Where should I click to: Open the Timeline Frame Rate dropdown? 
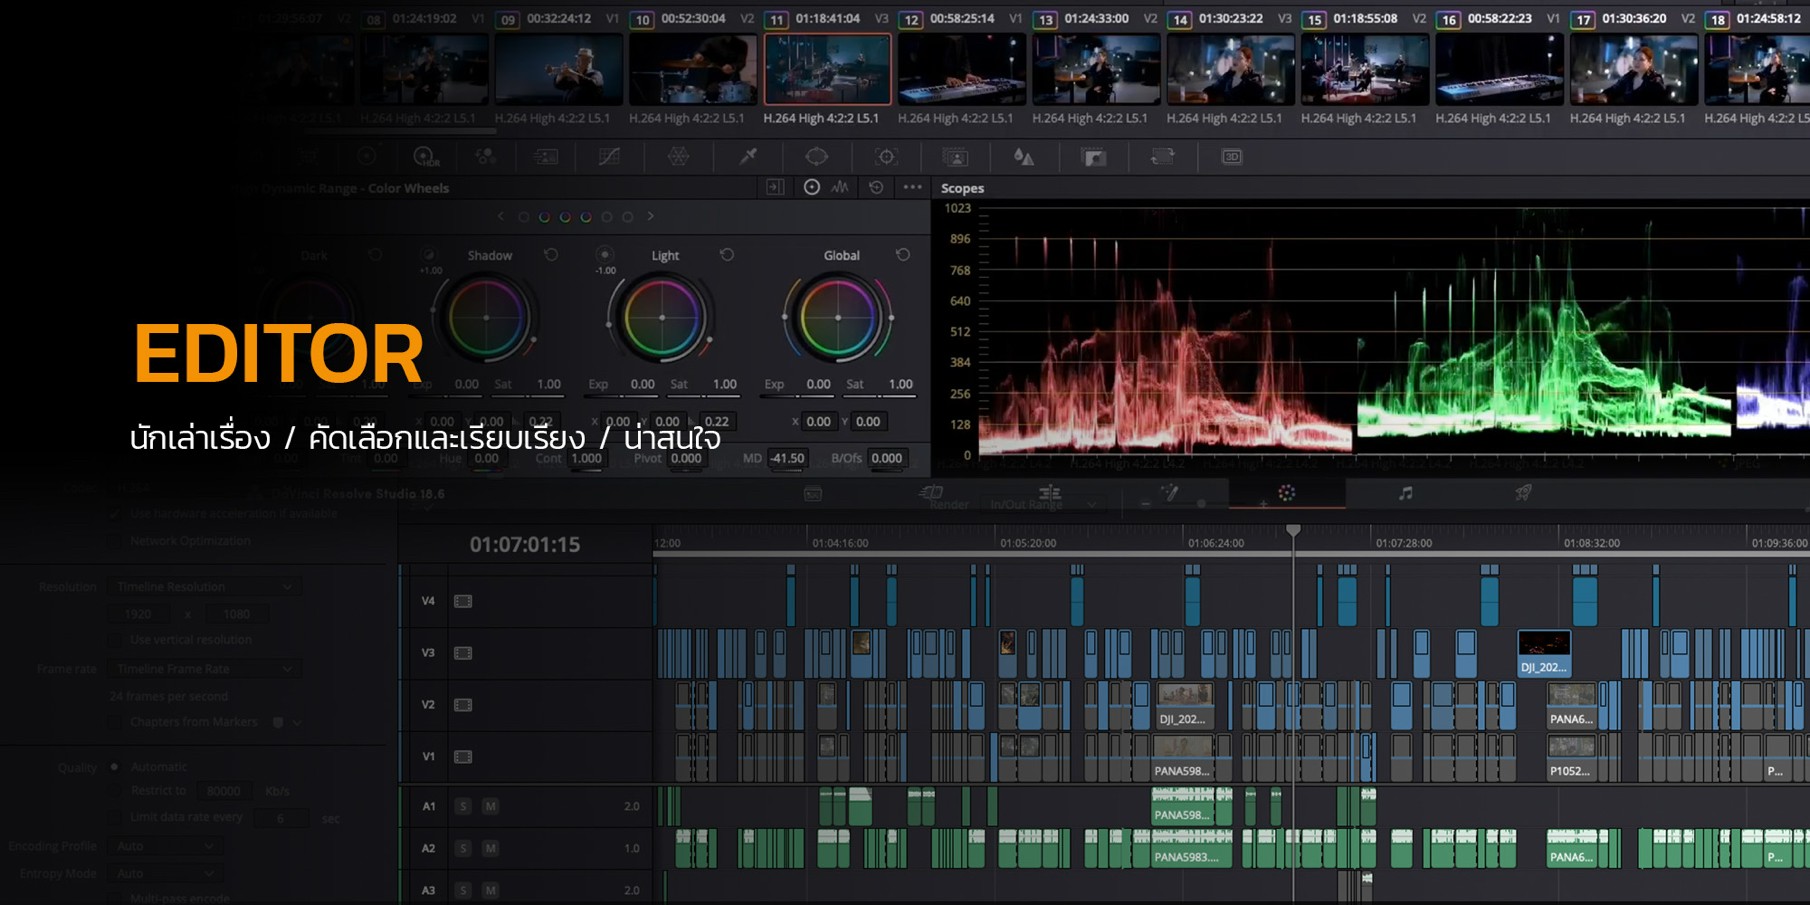pyautogui.click(x=204, y=669)
